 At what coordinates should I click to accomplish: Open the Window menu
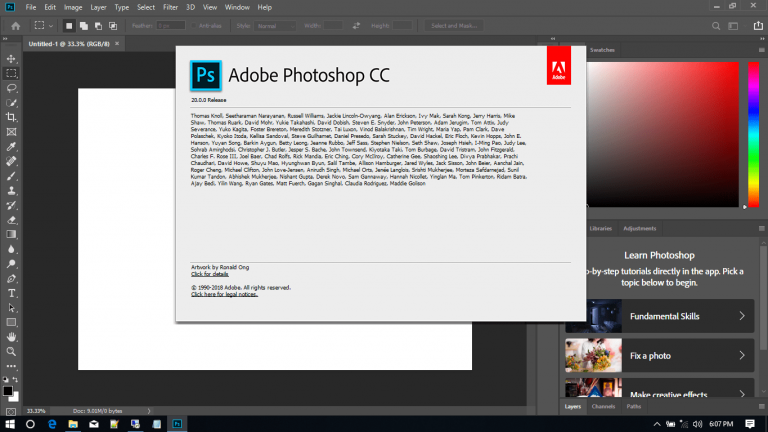coord(237,7)
